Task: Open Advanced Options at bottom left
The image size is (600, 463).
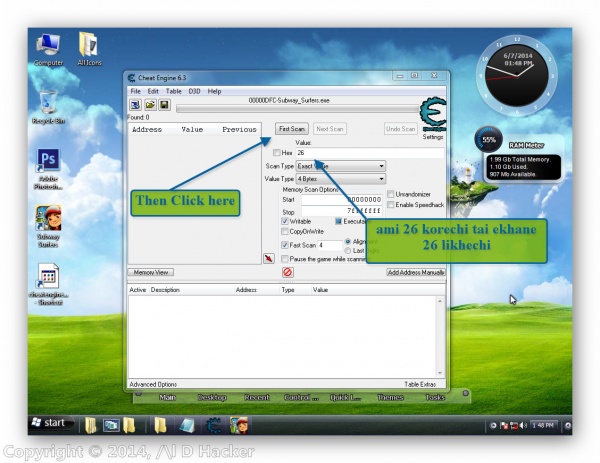Action: click(153, 384)
